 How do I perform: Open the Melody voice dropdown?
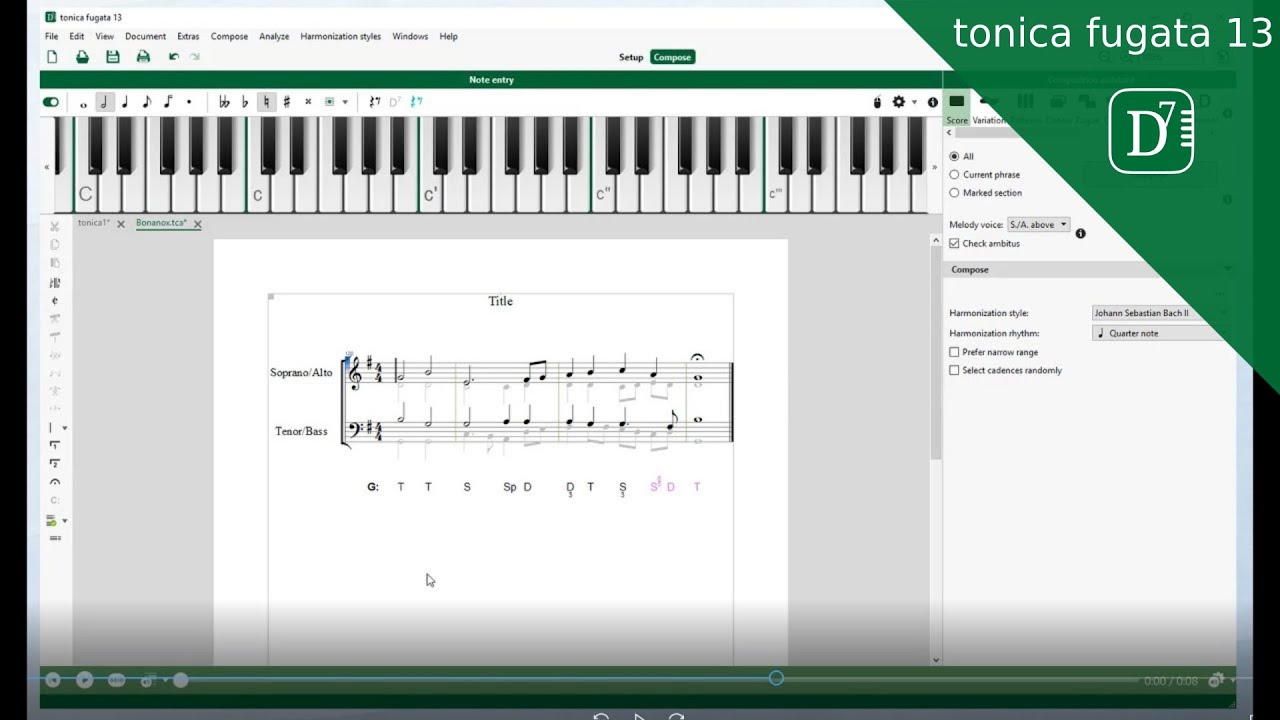pos(1038,225)
